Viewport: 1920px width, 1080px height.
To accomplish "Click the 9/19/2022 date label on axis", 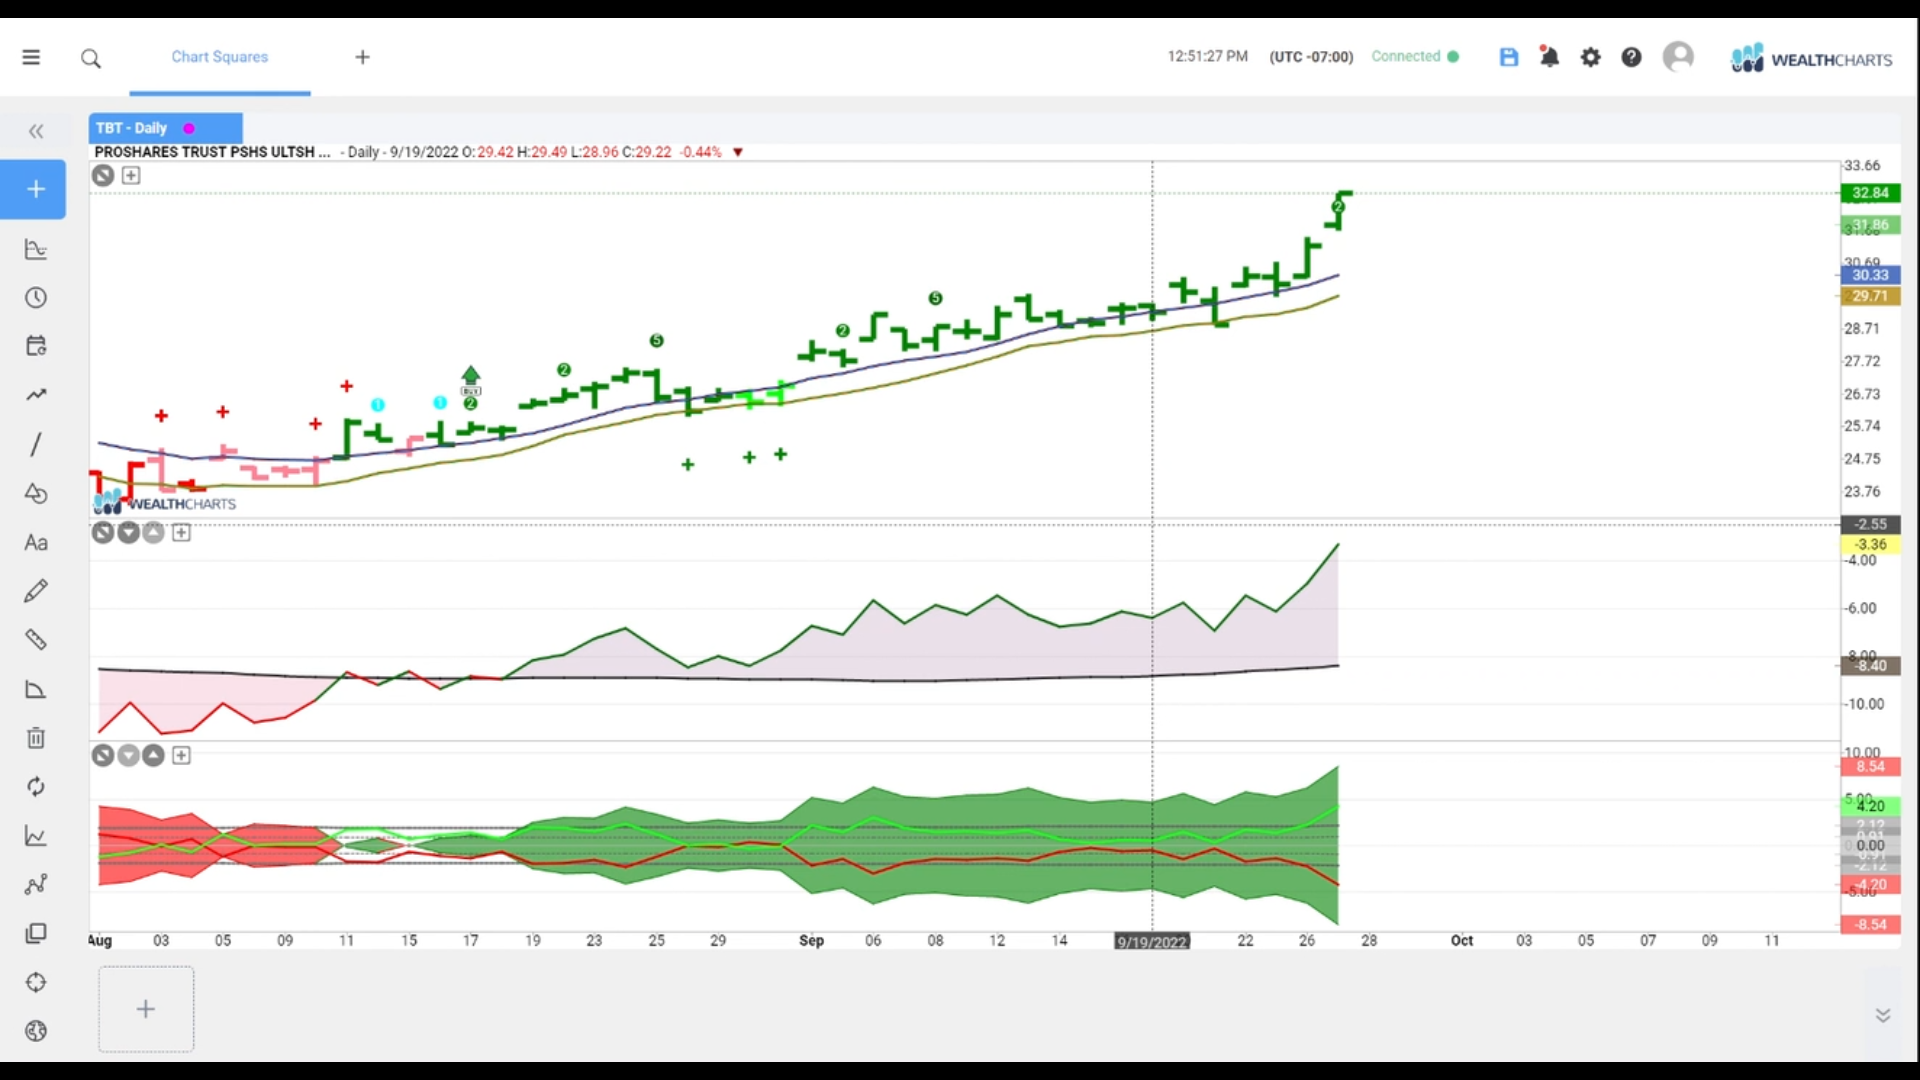I will tap(1152, 941).
